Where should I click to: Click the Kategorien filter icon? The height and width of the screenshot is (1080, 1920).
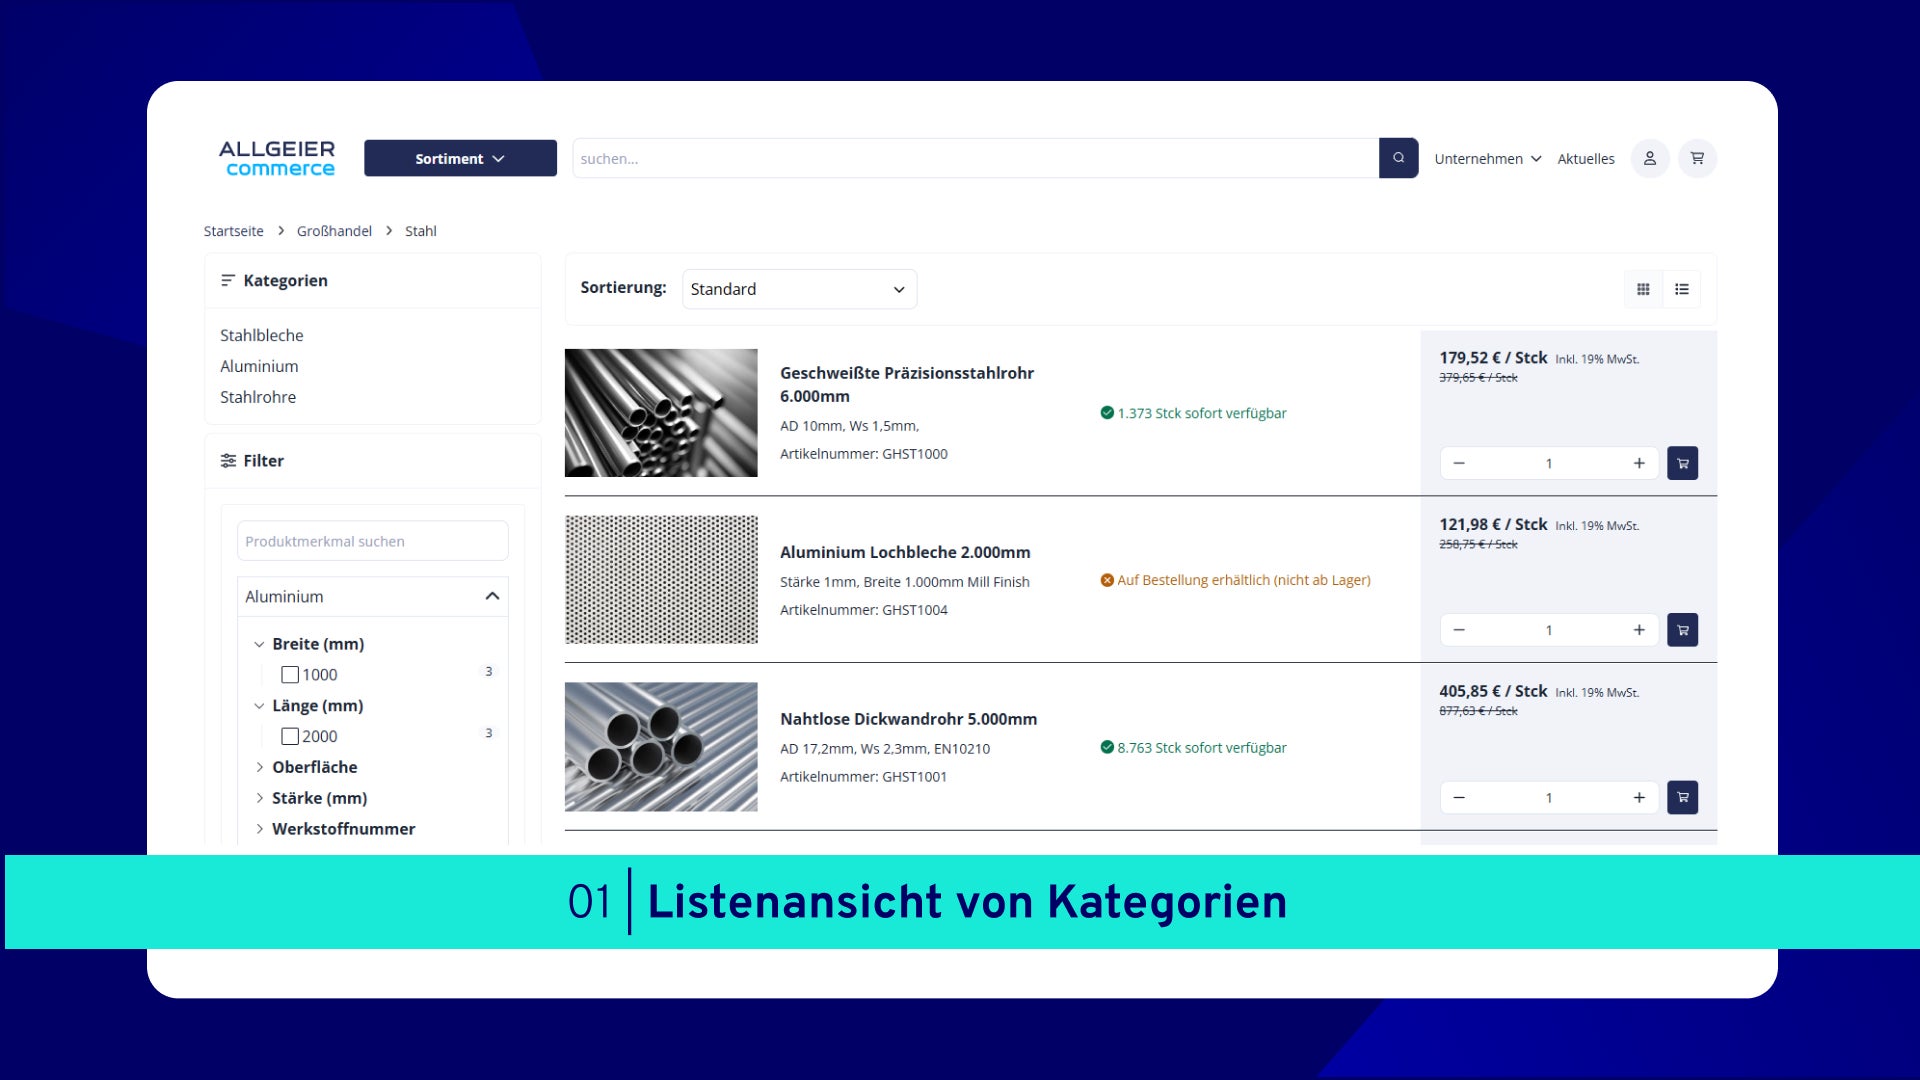coord(228,280)
